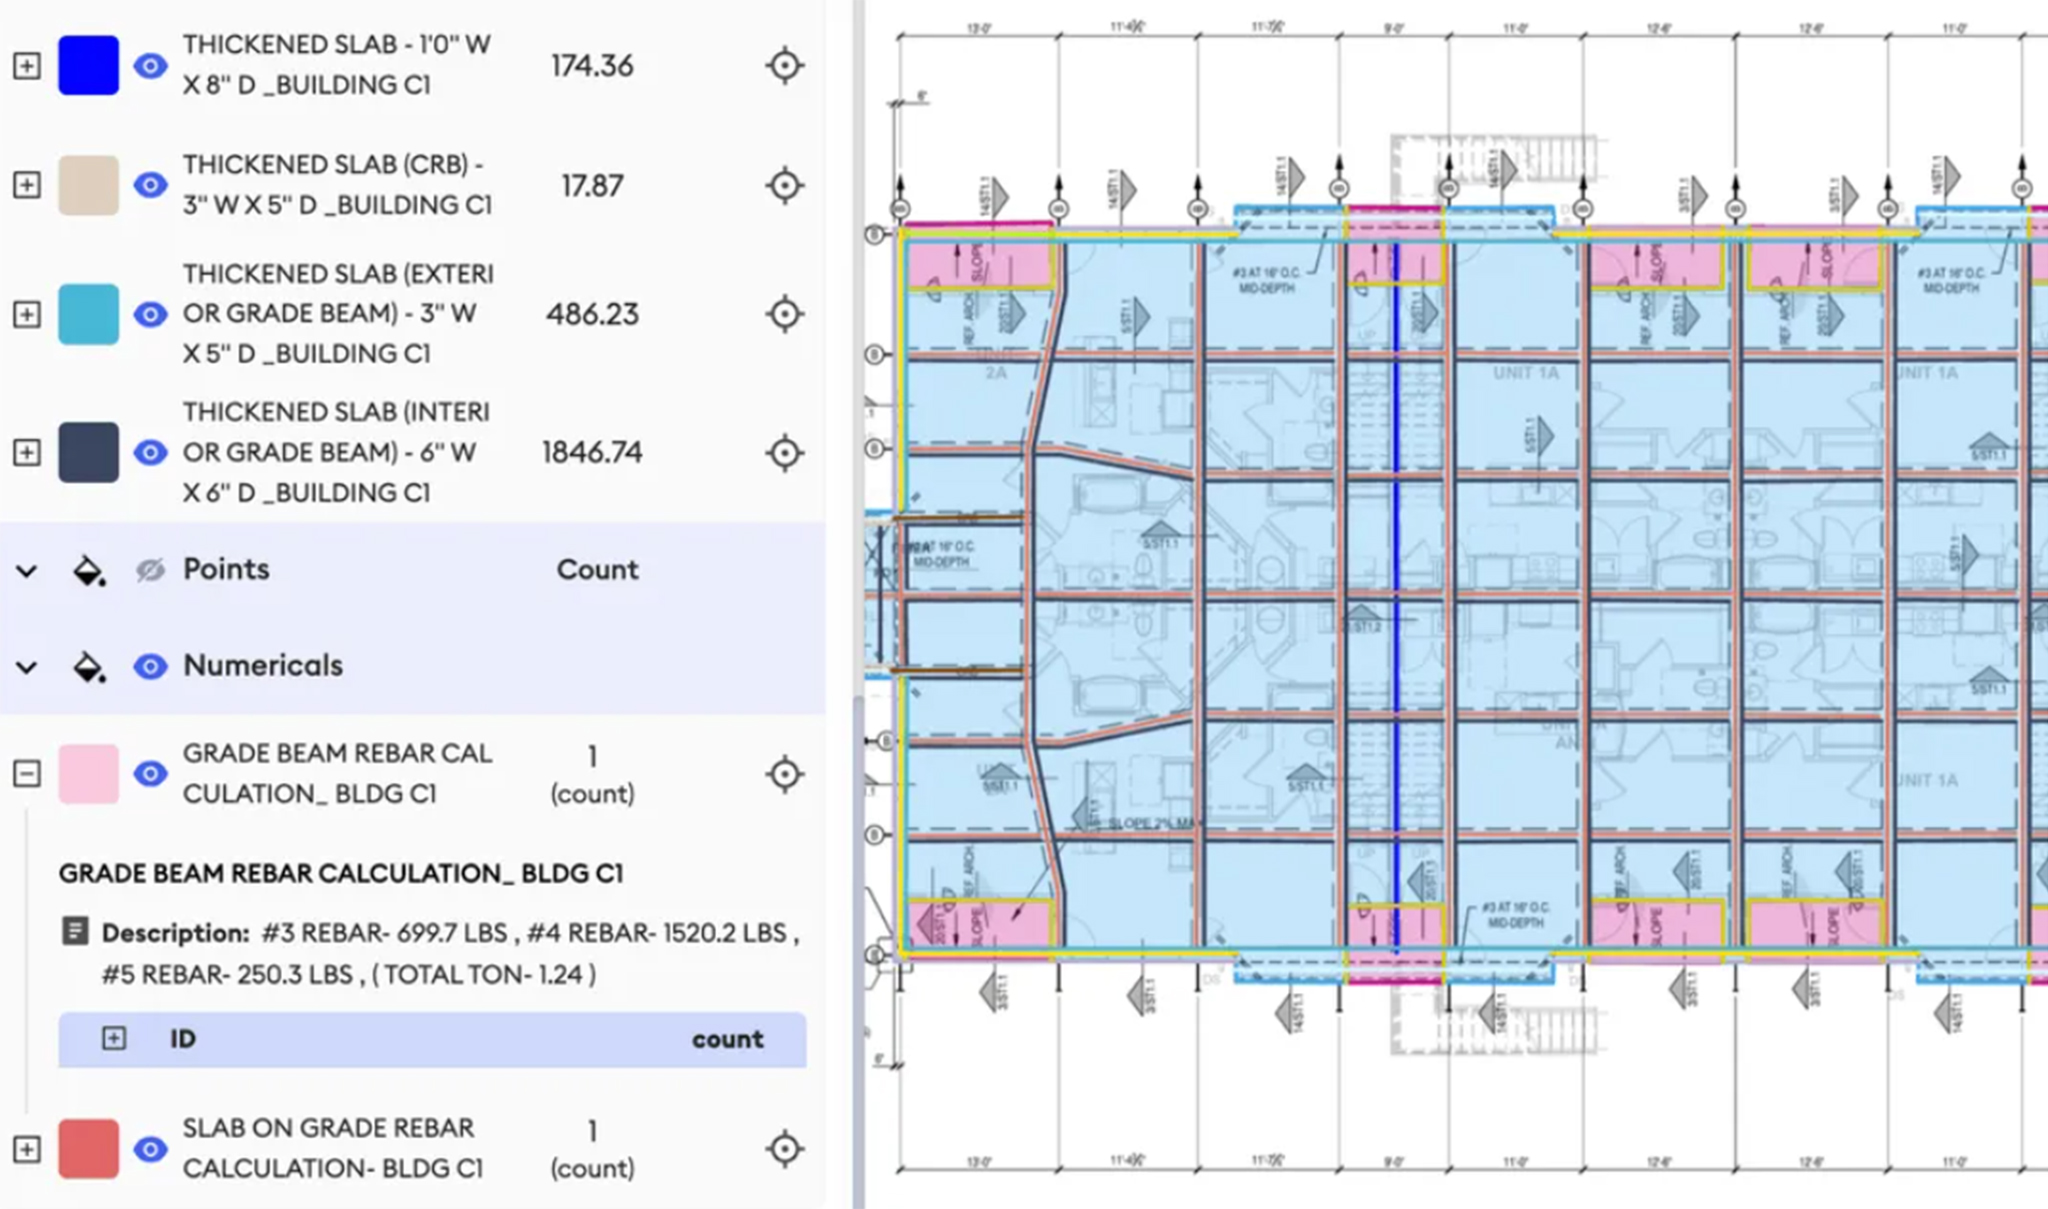Hide Thickened Slab (CRB) layer visibility
Screen dimensions: 2048x1209
pyautogui.click(x=150, y=186)
